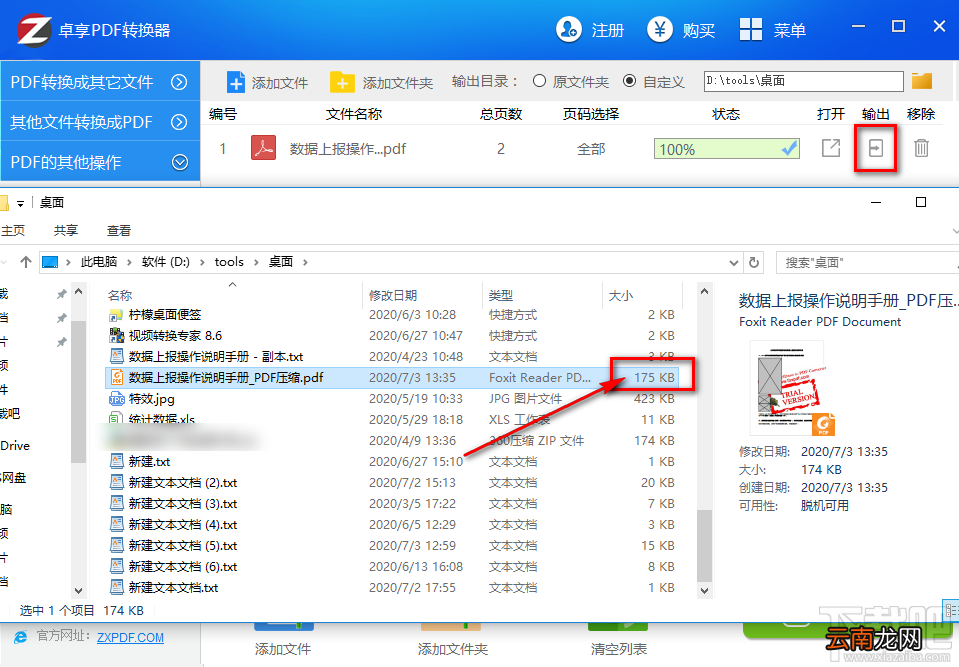959x667 pixels.
Task: Open the 主页 ribbon tab
Action: 13,230
